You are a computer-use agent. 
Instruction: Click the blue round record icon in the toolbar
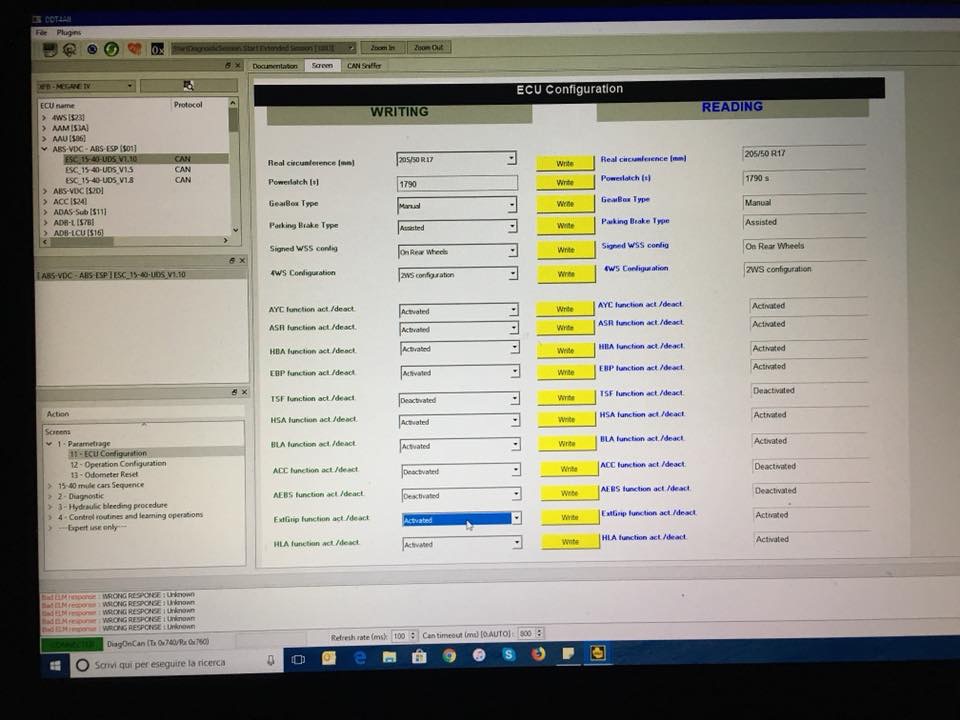[x=92, y=49]
